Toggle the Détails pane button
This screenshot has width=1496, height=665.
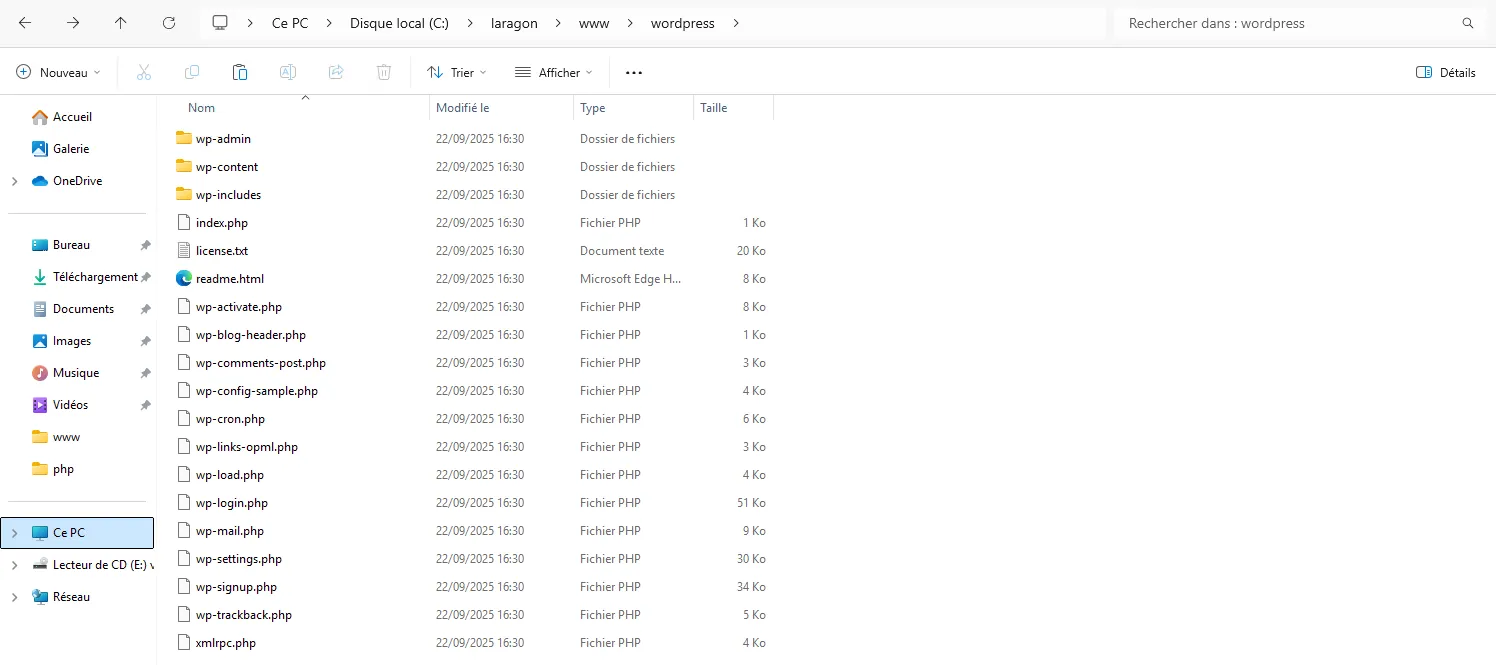[x=1446, y=72]
